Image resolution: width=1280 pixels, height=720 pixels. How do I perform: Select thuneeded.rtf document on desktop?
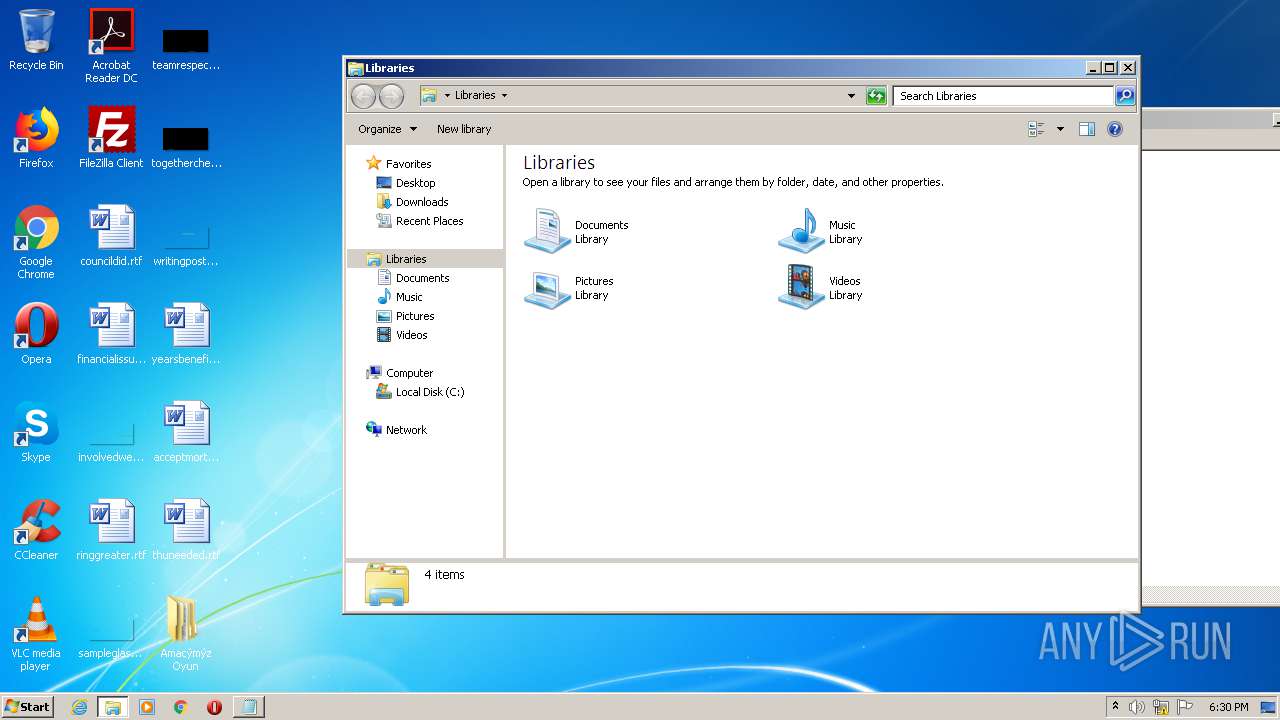pyautogui.click(x=185, y=530)
